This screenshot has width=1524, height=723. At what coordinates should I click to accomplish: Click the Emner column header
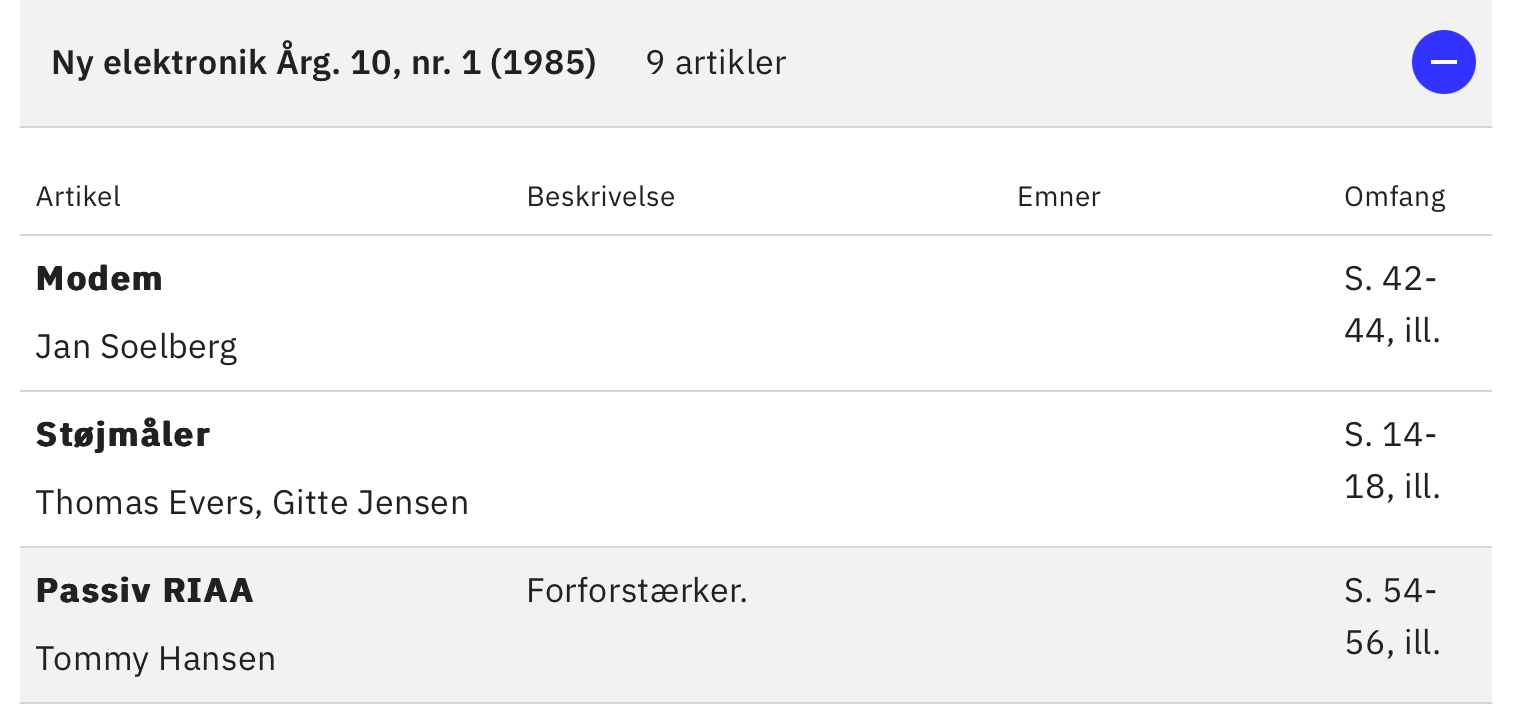[x=1059, y=196]
